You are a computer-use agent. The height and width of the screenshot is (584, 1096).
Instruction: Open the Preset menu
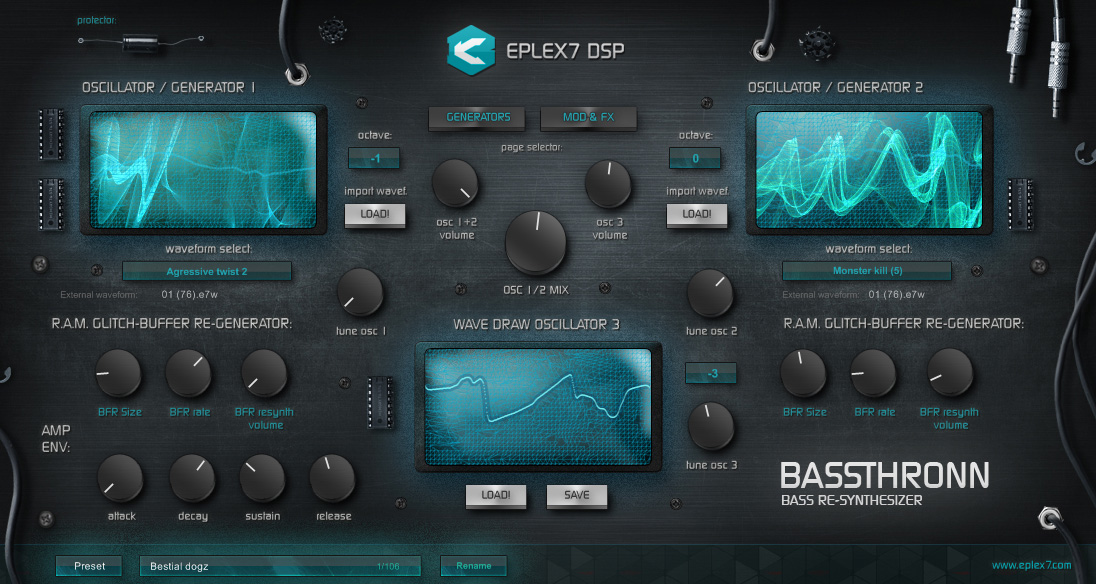pos(89,566)
